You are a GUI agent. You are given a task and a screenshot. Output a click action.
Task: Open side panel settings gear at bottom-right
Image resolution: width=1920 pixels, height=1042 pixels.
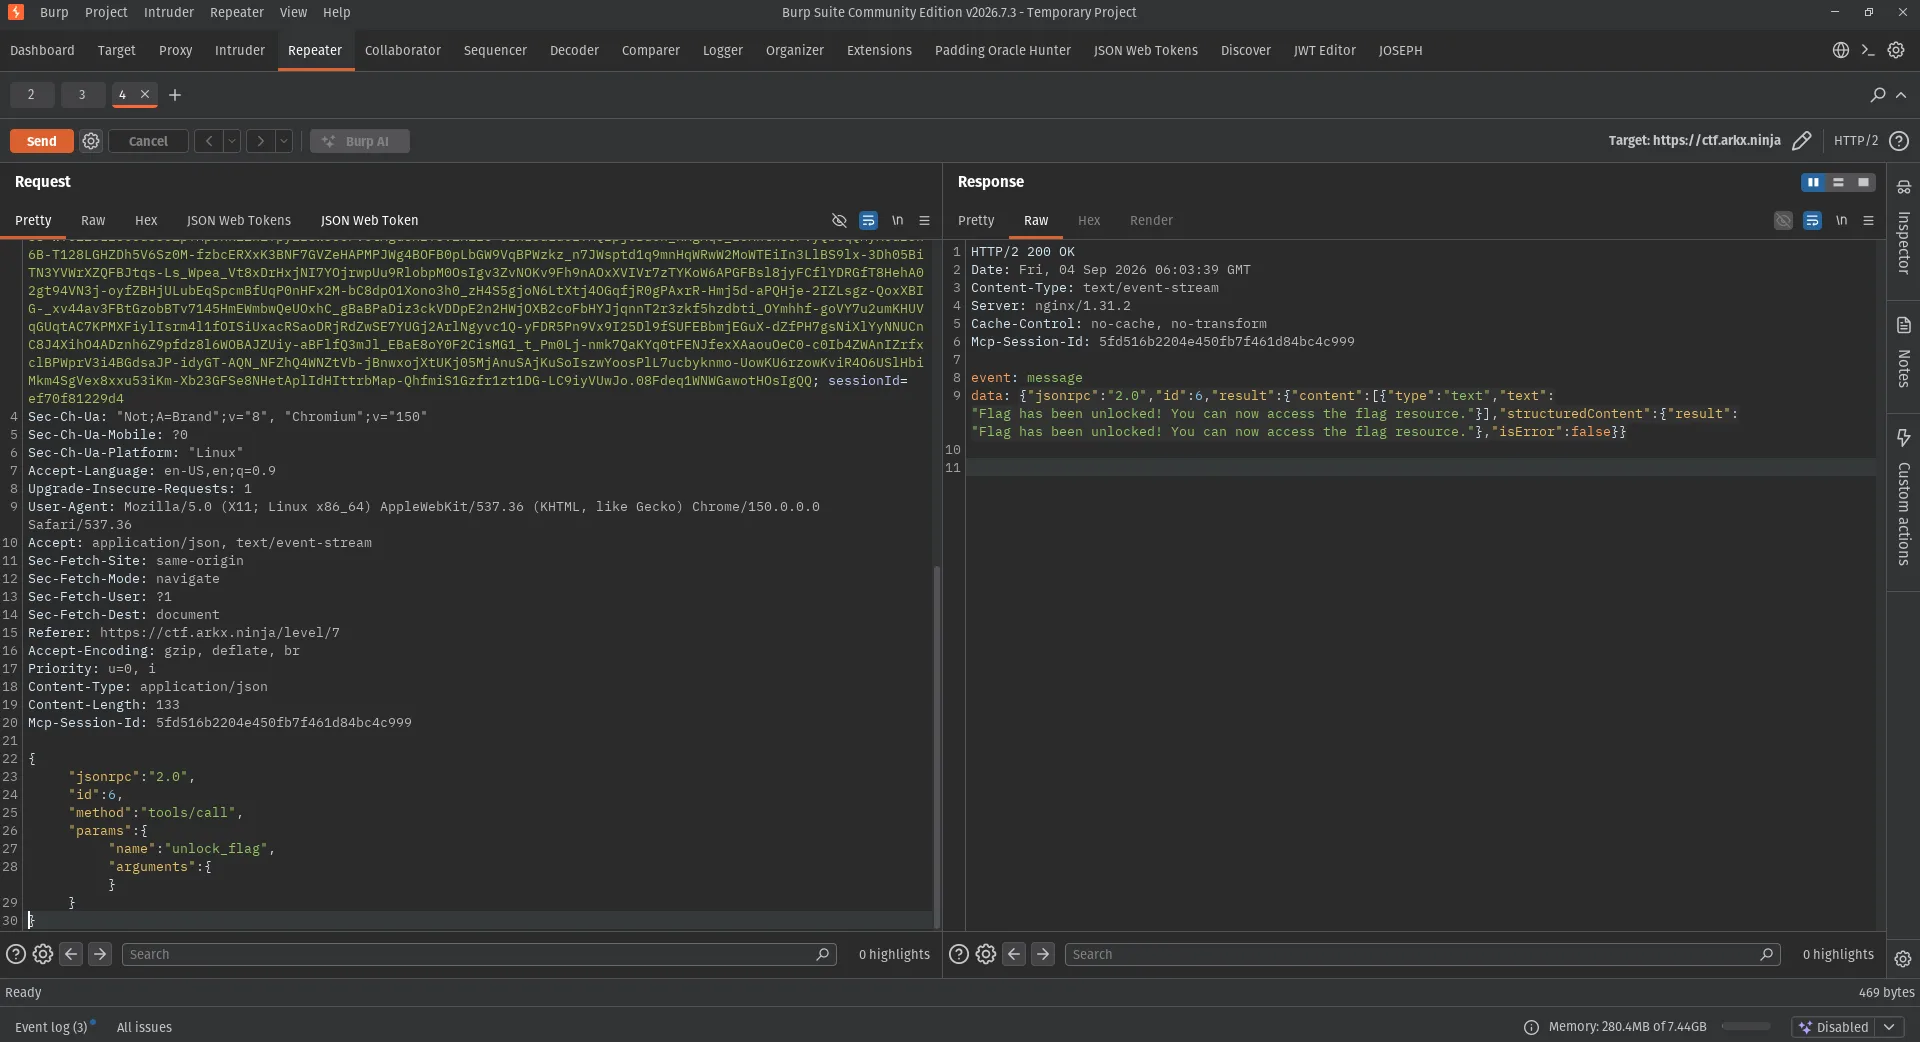[1902, 958]
